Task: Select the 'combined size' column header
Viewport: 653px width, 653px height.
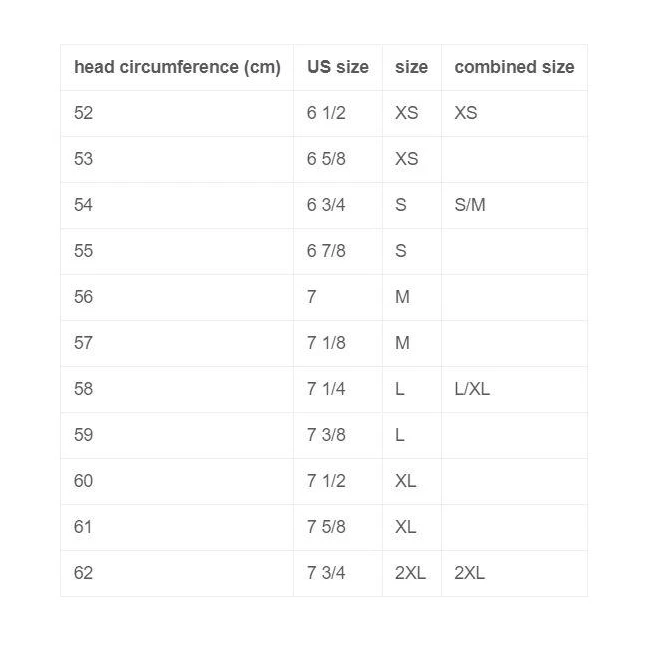Action: 514,68
